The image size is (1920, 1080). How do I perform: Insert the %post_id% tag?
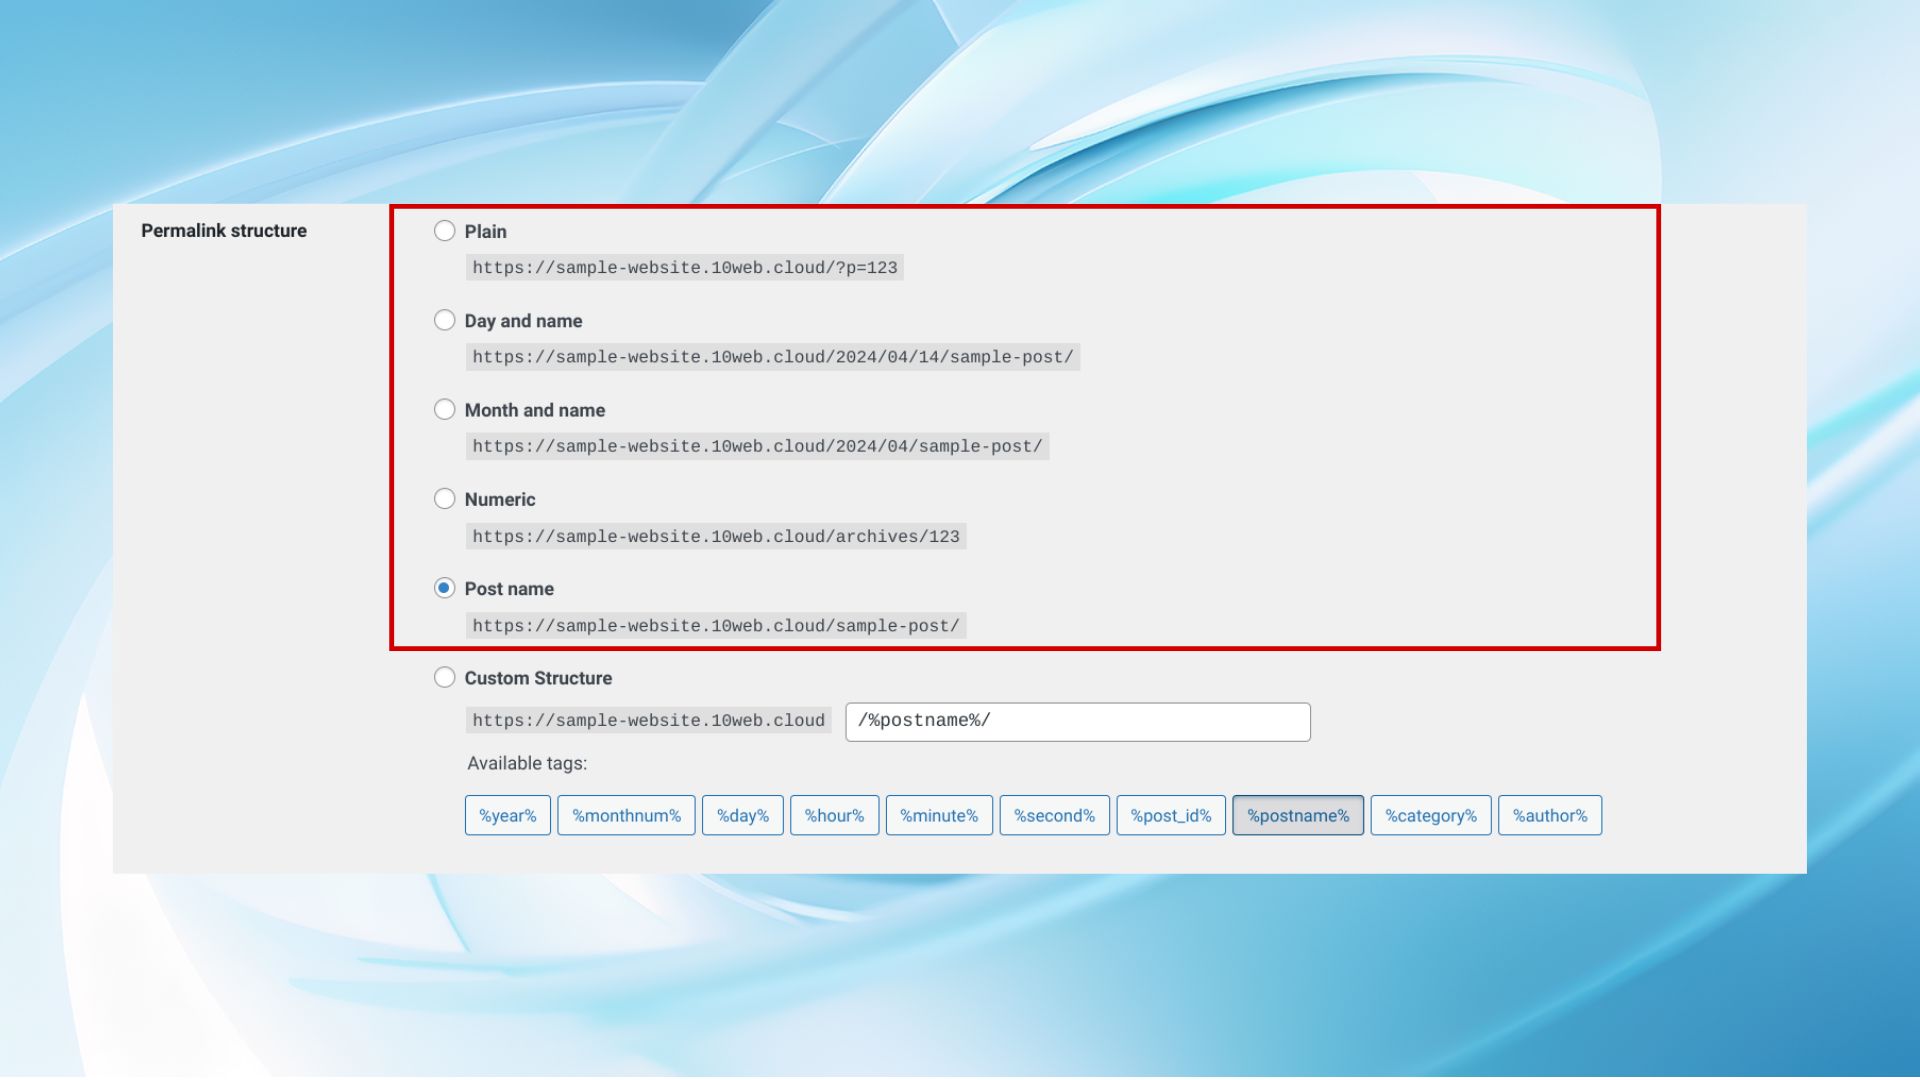tap(1171, 815)
